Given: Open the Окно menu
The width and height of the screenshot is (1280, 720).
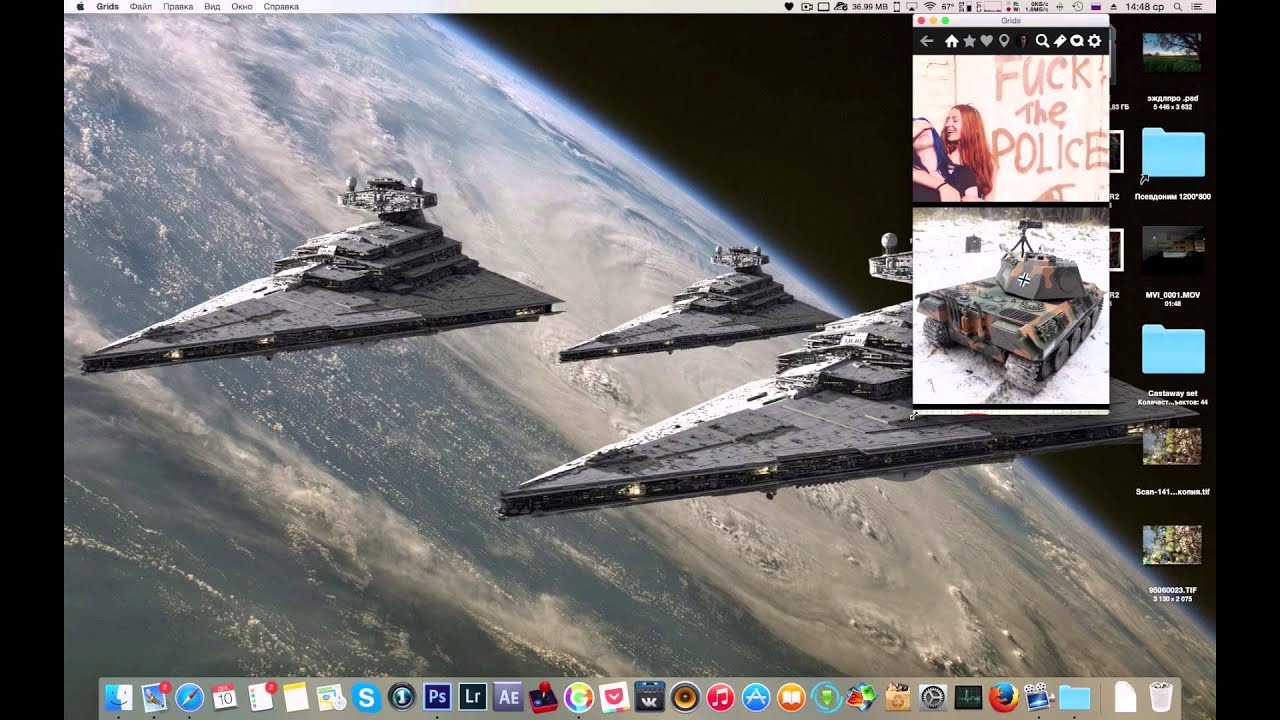Looking at the screenshot, I should tap(242, 6).
